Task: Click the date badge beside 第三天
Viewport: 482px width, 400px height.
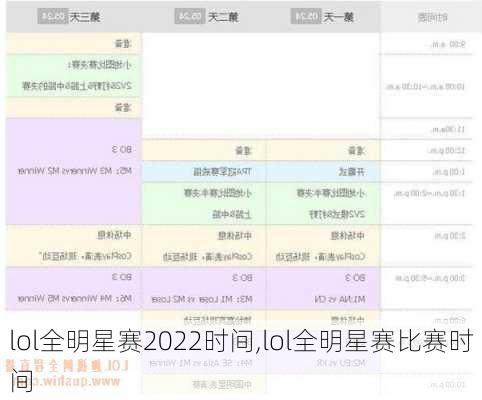Action: (x=53, y=17)
